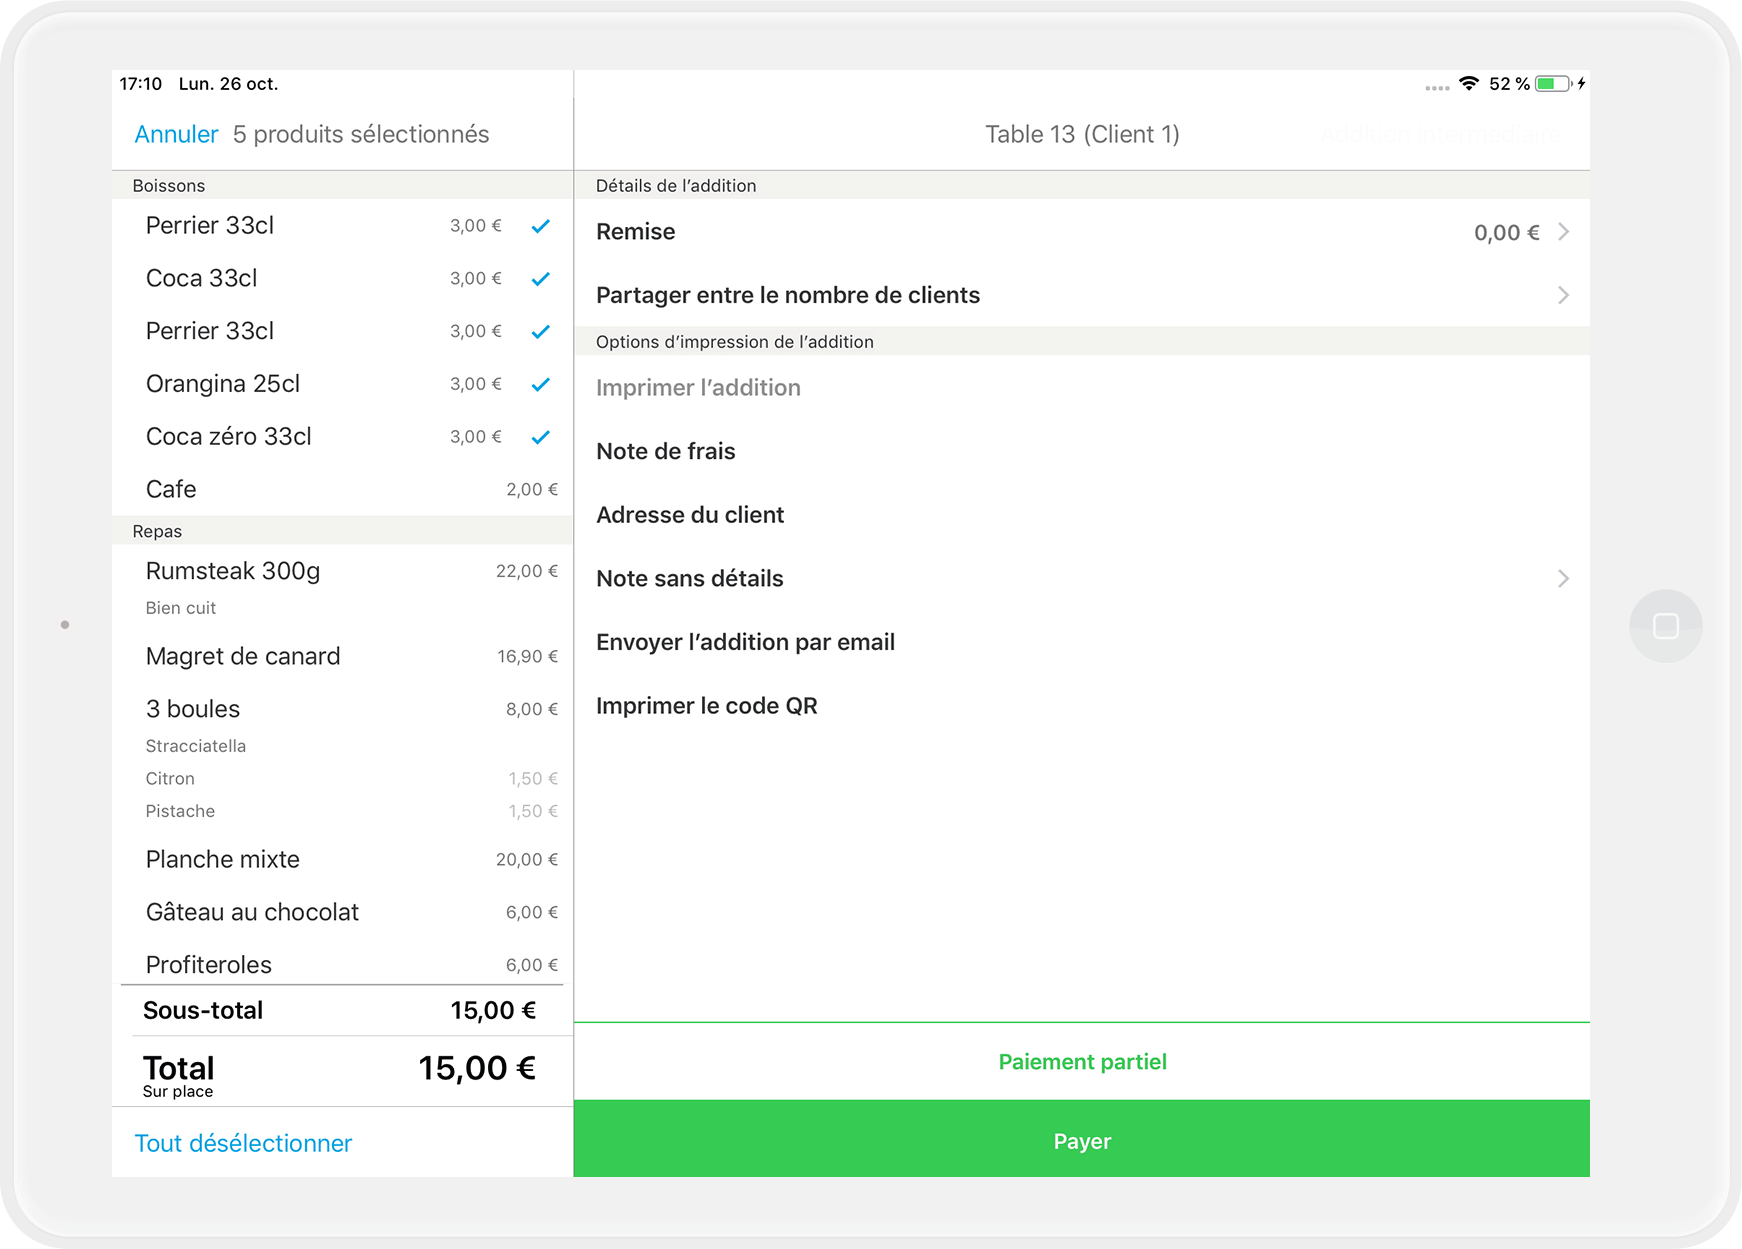Screen dimensions: 1742x1249
Task: Open Partager entre le nombre de clients
Action: (1082, 295)
